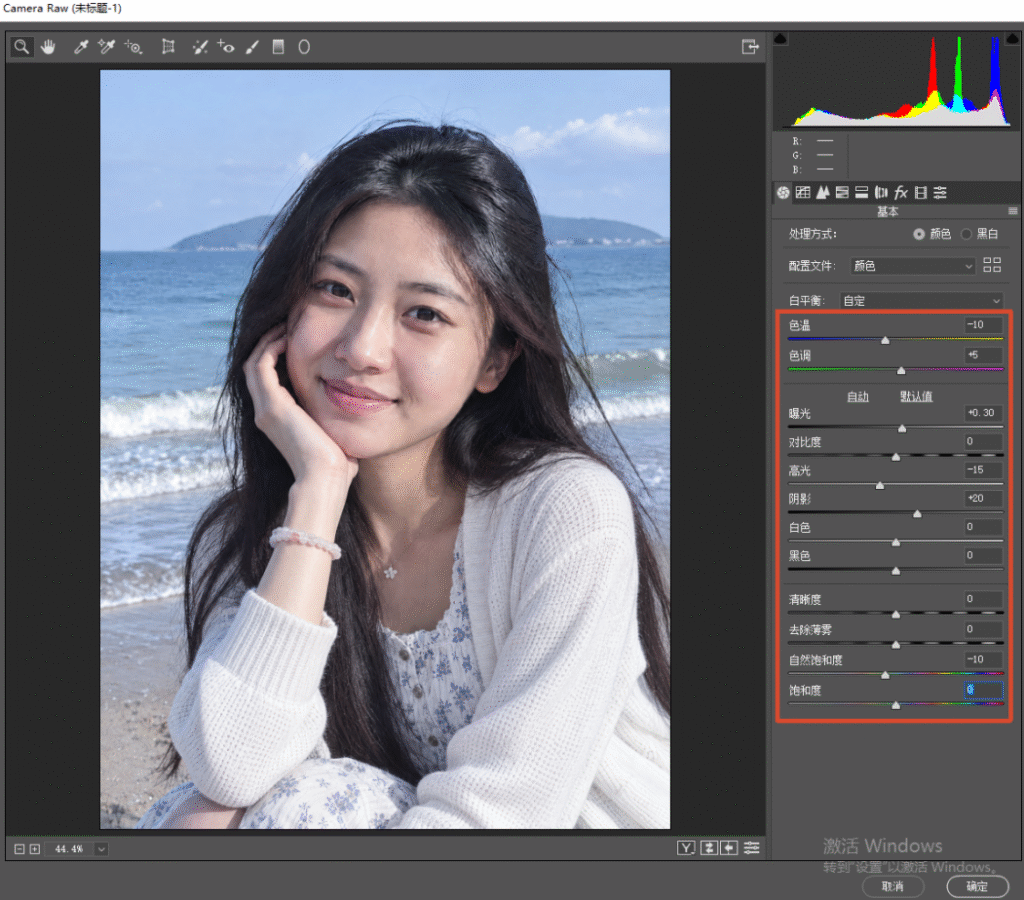Image resolution: width=1024 pixels, height=900 pixels.
Task: Cycle before/after views with Y icon
Action: (686, 848)
